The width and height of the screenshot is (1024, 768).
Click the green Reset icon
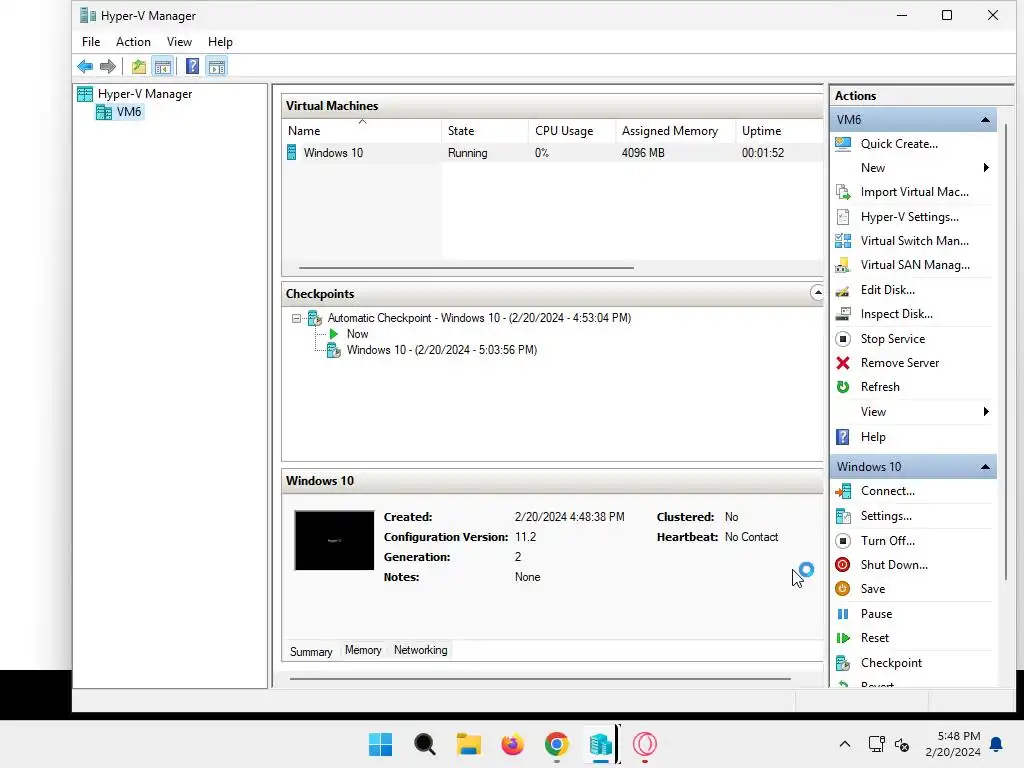tap(843, 638)
